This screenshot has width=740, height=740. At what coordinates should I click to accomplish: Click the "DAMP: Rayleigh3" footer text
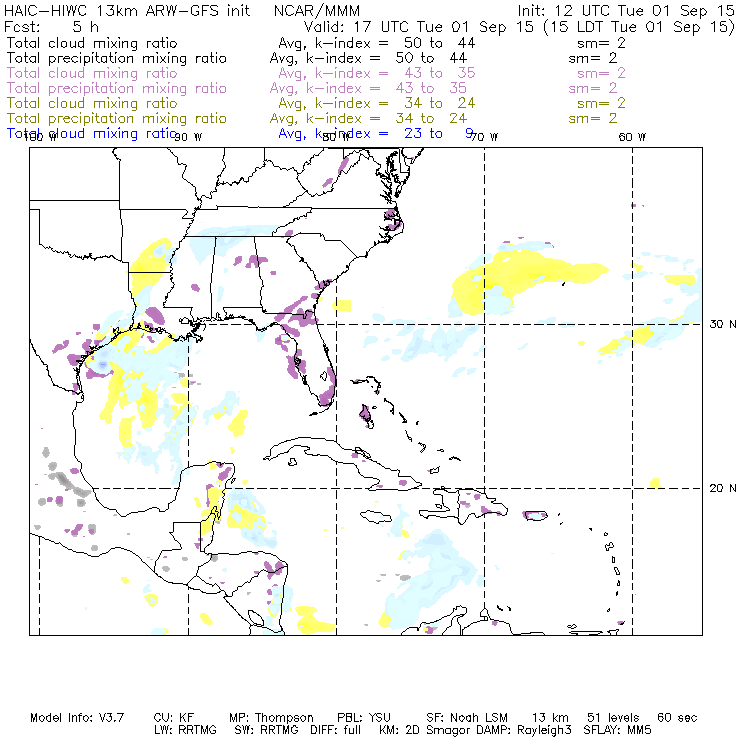pyautogui.click(x=523, y=730)
